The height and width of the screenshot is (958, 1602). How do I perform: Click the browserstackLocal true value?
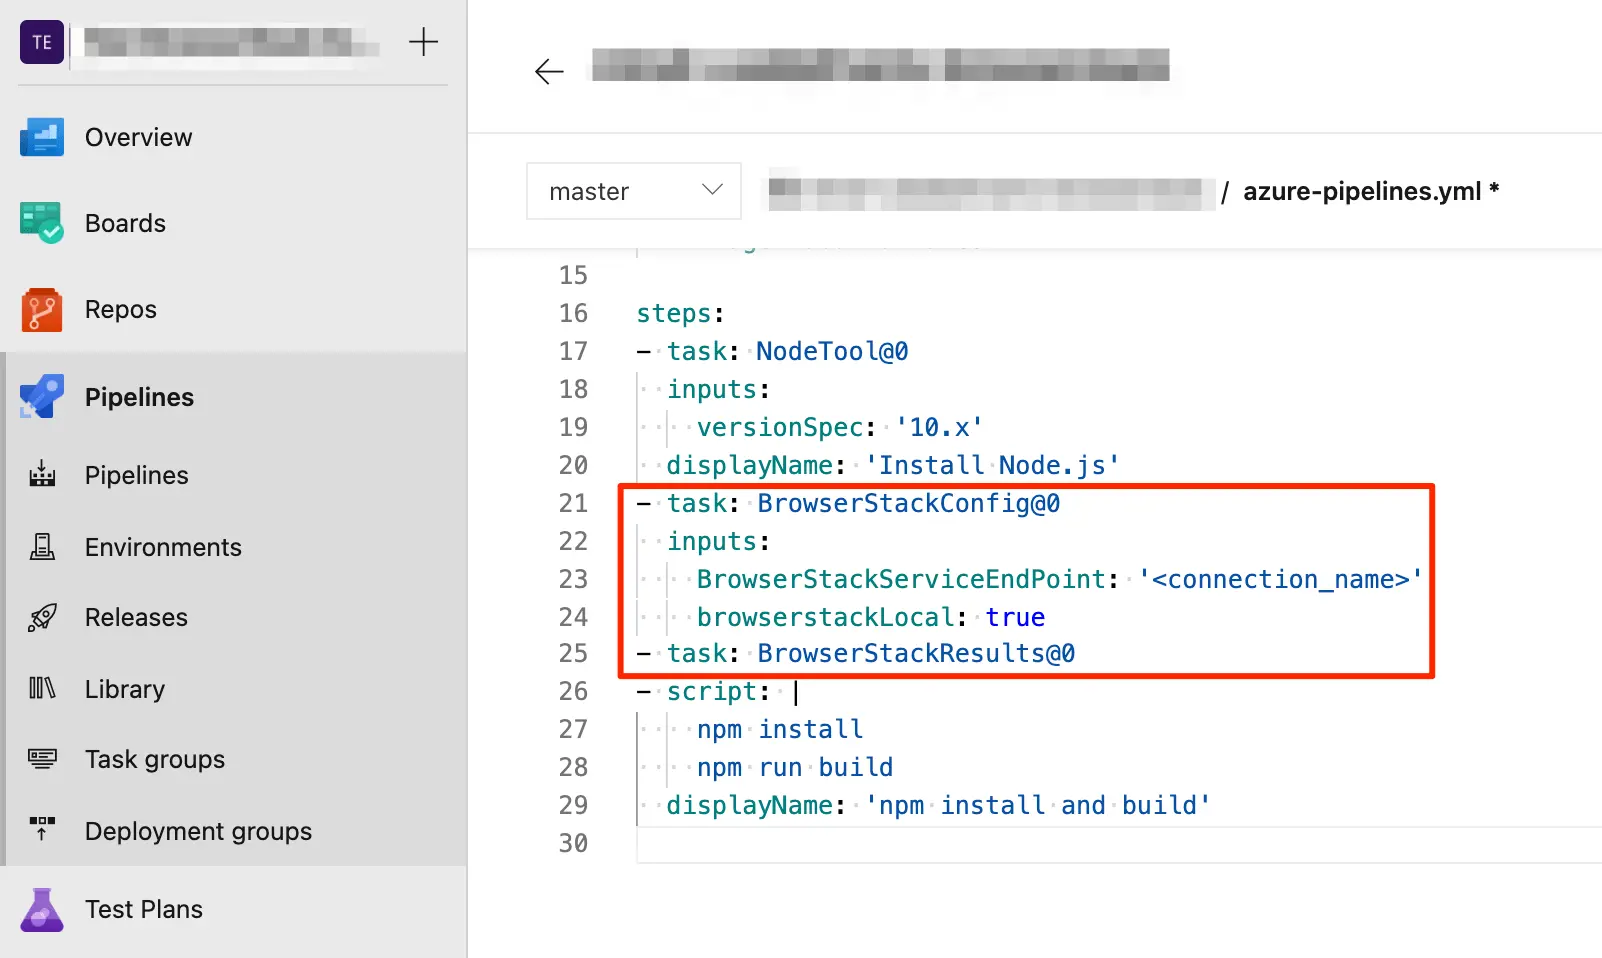(1015, 617)
